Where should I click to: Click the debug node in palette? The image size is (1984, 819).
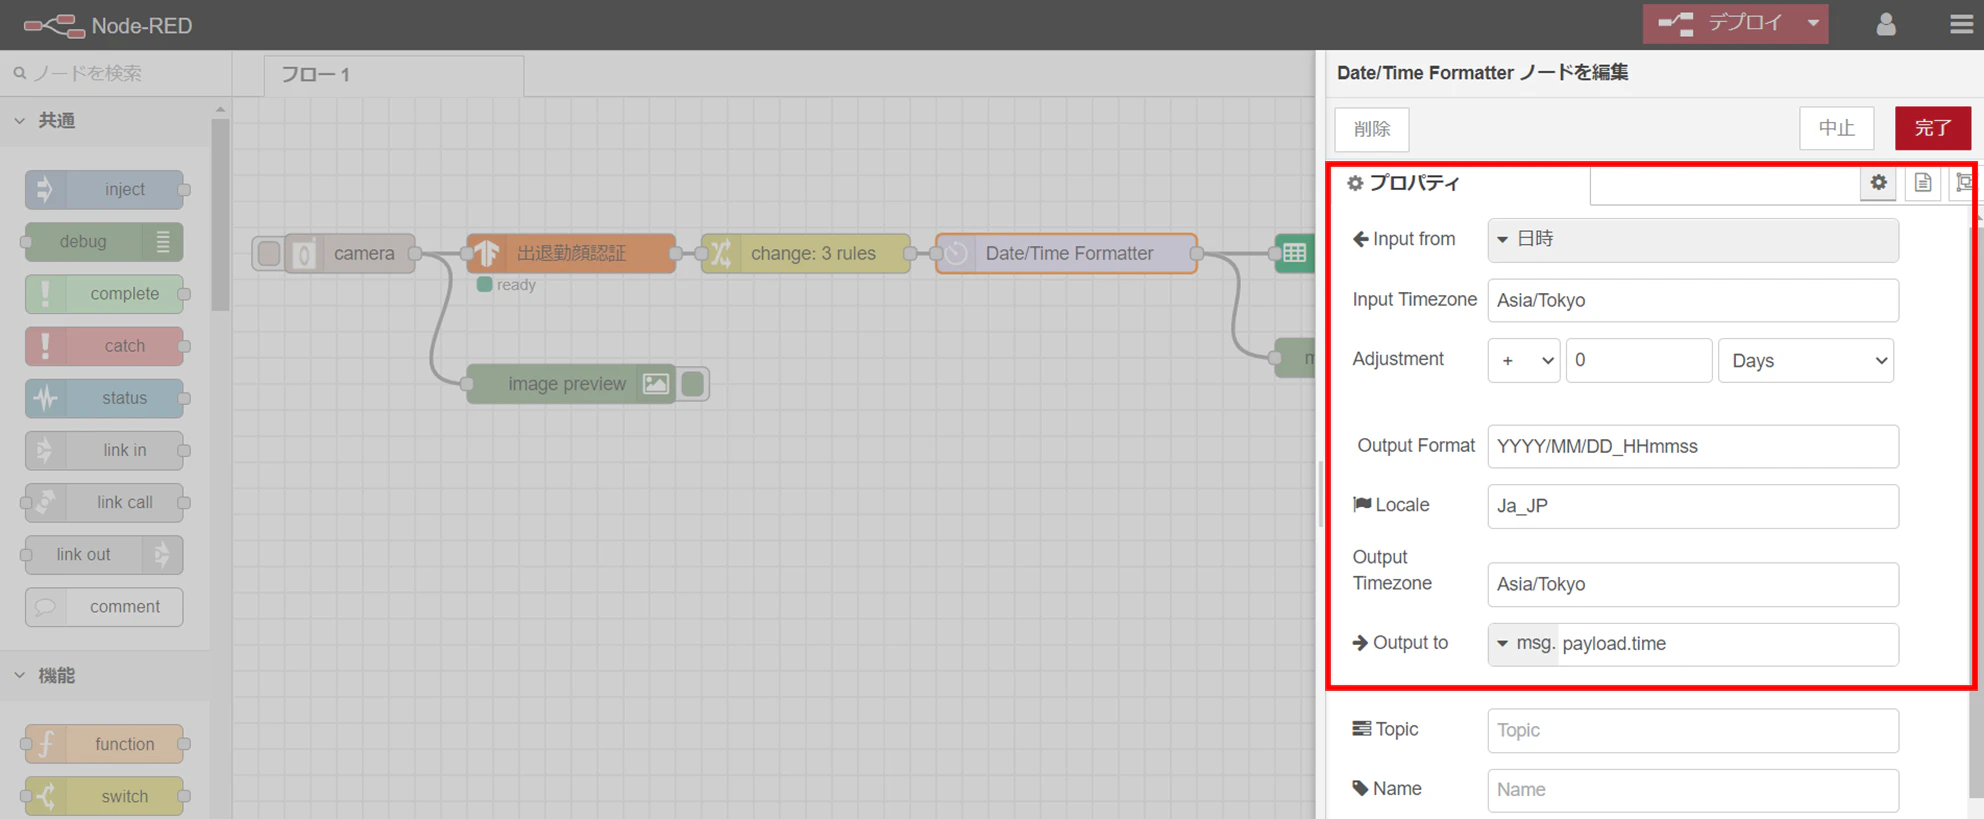(x=104, y=241)
